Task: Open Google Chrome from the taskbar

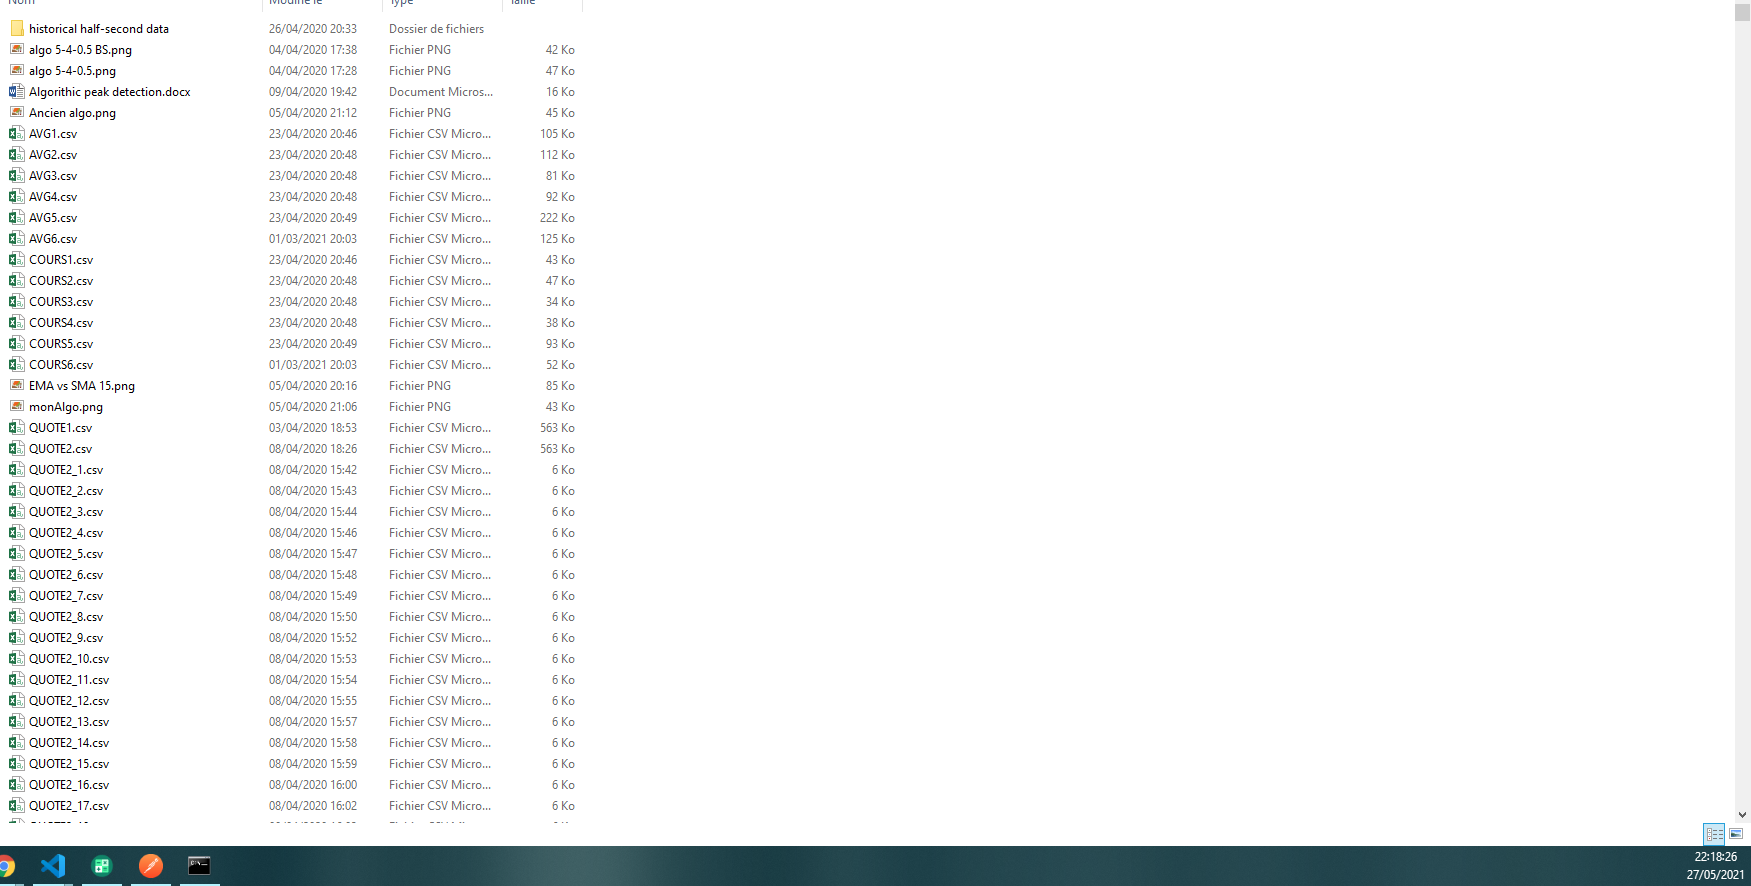Action: [5, 866]
